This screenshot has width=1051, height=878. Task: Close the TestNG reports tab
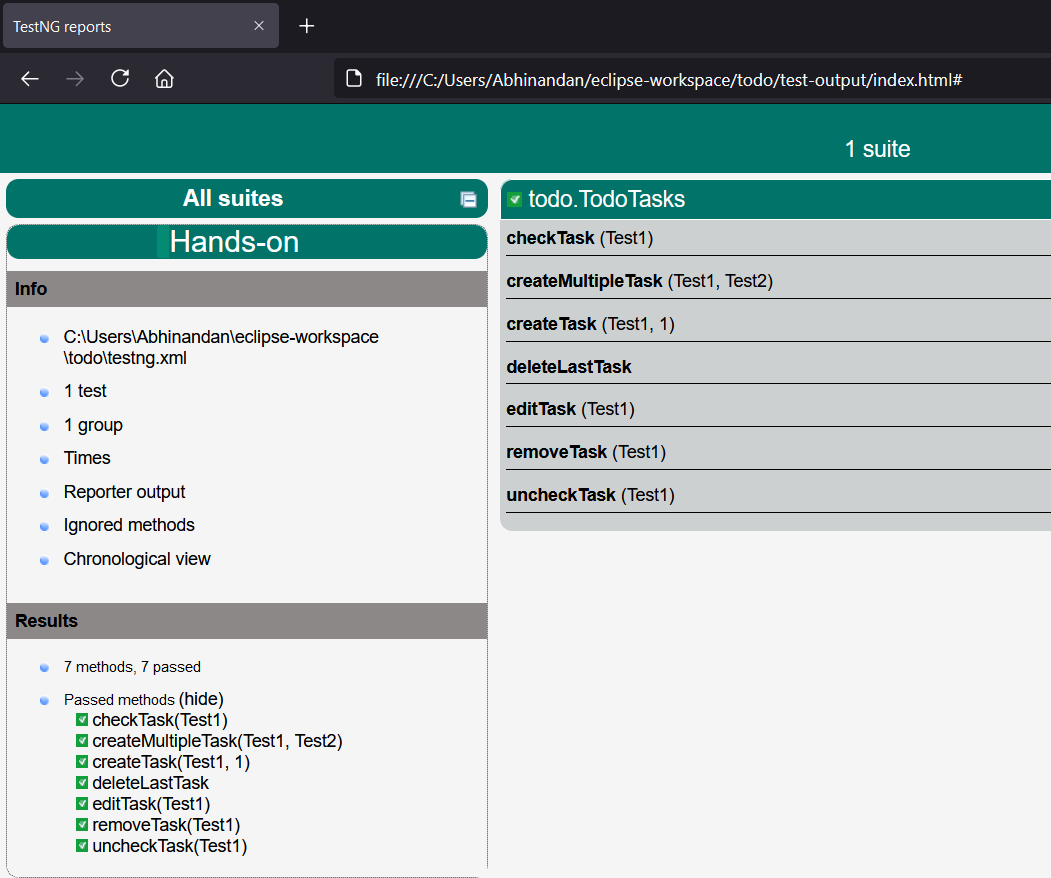click(259, 25)
